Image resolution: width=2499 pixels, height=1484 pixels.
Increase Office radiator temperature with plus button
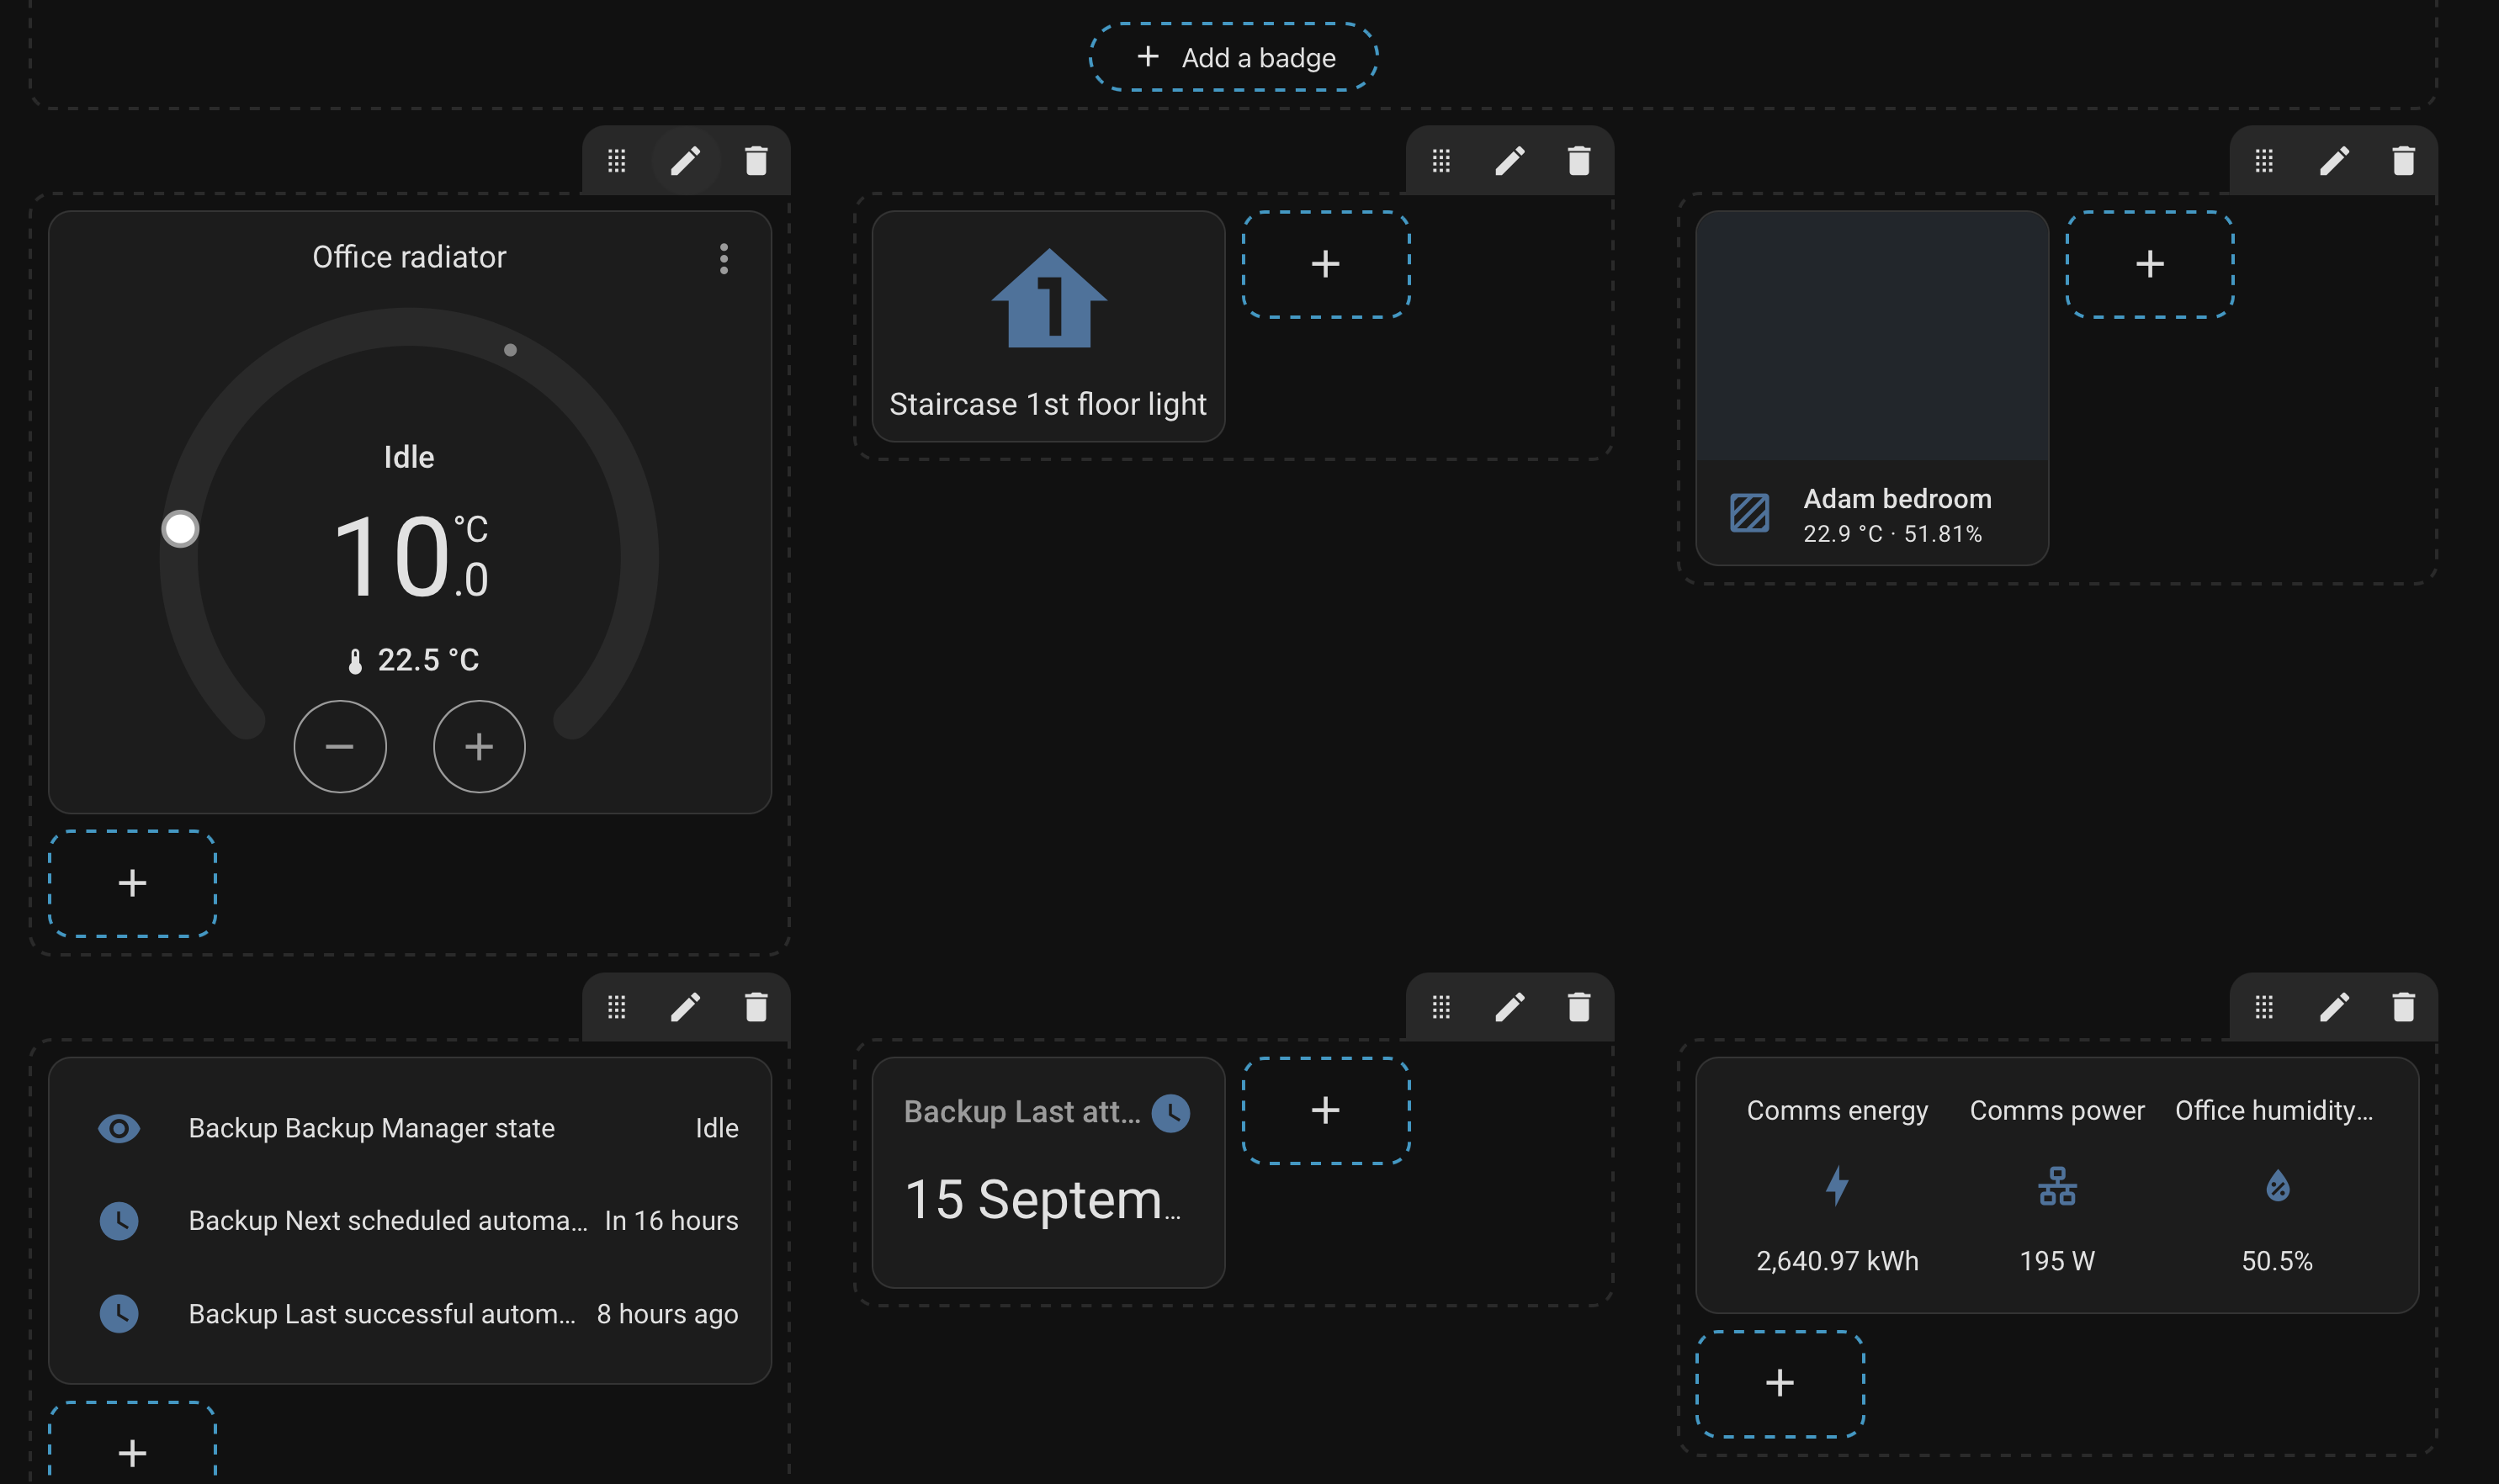pyautogui.click(x=479, y=747)
